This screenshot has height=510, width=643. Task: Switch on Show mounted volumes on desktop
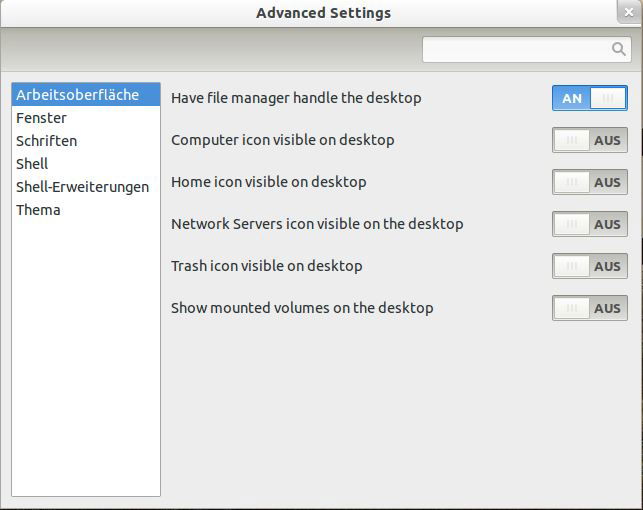click(590, 308)
